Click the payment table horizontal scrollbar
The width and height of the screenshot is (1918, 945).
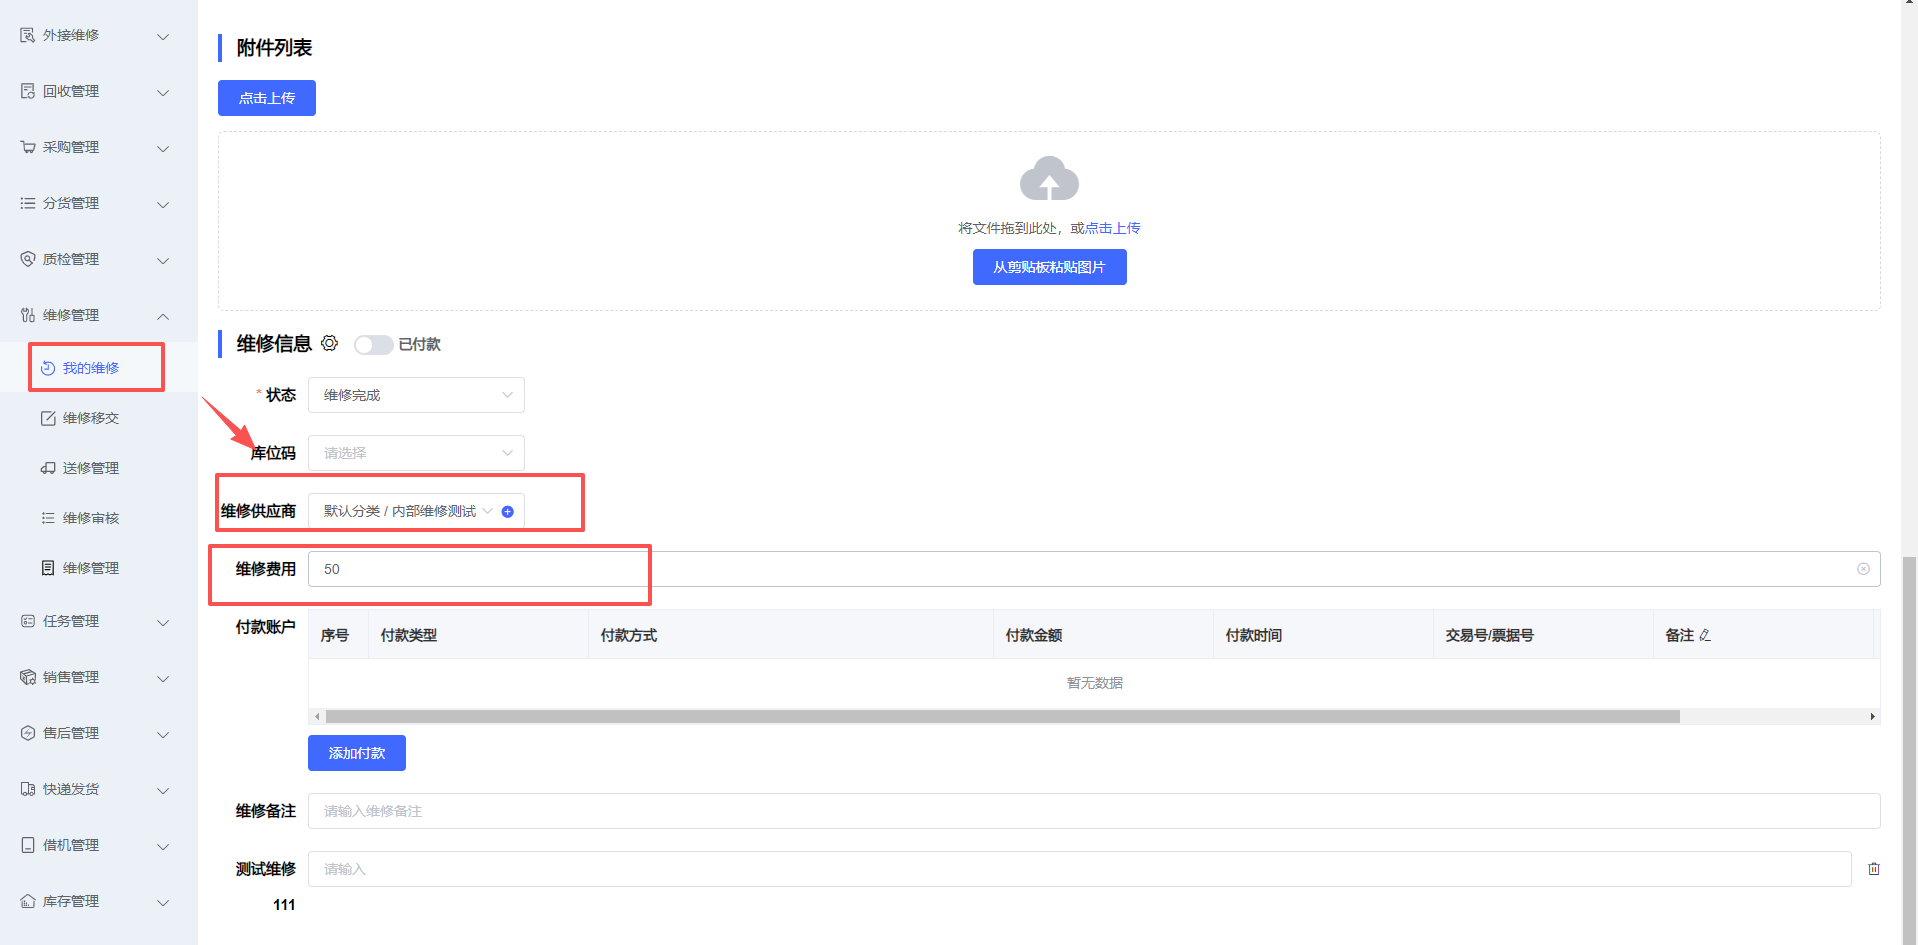click(x=1002, y=716)
